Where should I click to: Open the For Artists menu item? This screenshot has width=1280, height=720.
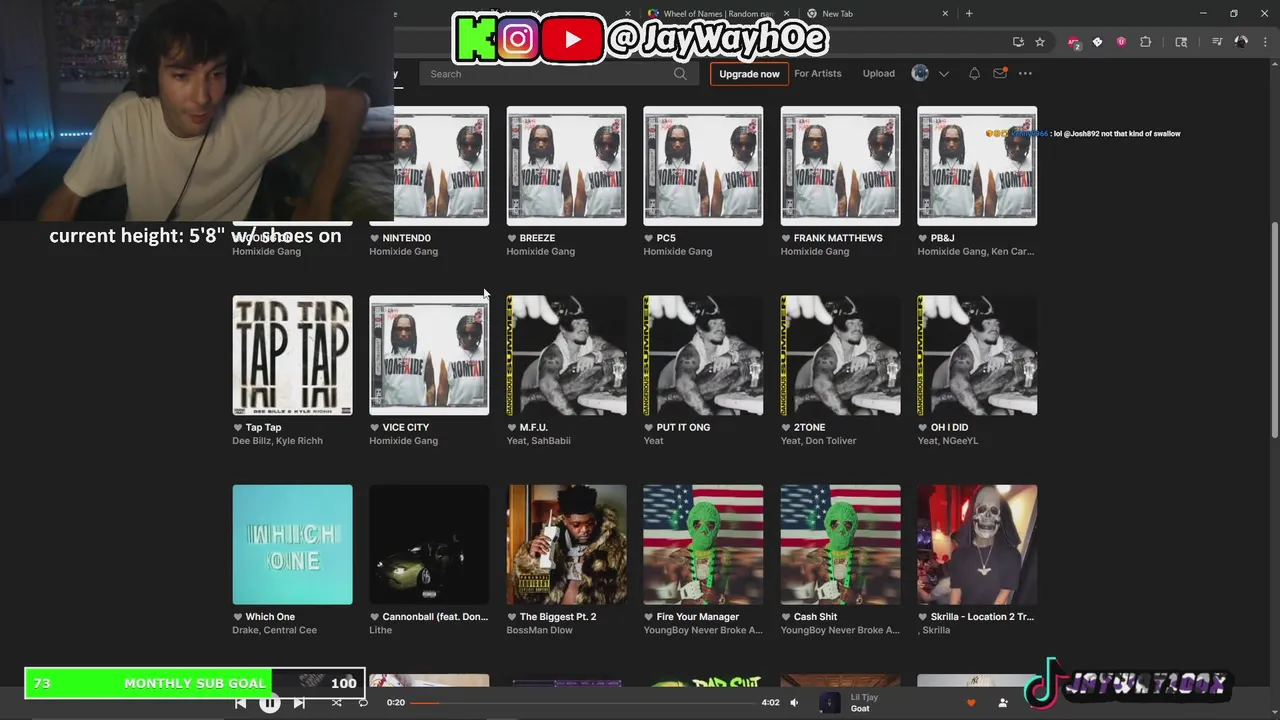[818, 73]
